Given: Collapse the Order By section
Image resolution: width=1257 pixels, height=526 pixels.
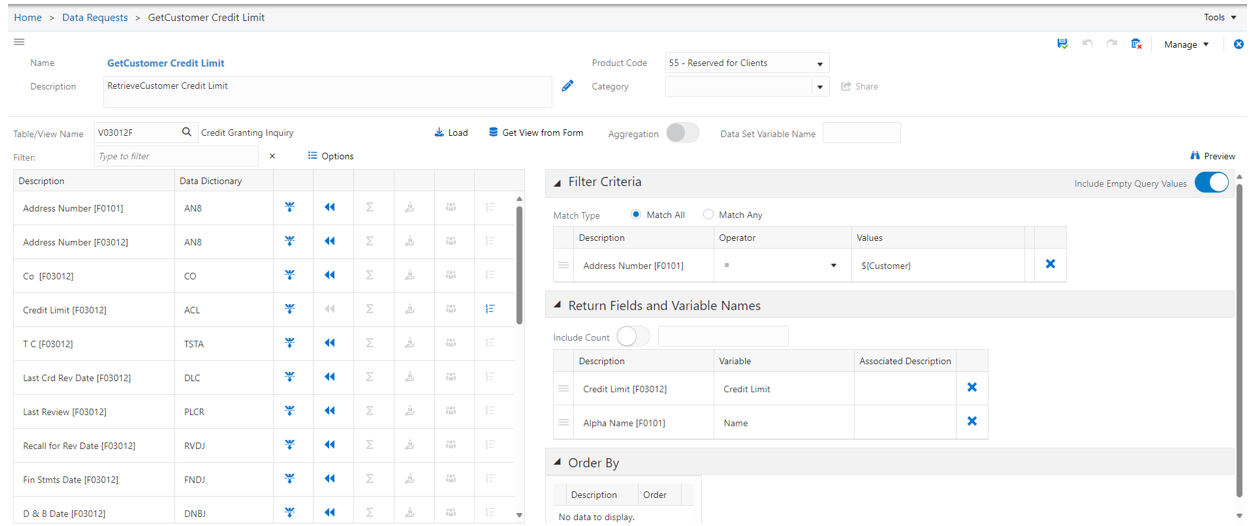Looking at the screenshot, I should pyautogui.click(x=558, y=463).
